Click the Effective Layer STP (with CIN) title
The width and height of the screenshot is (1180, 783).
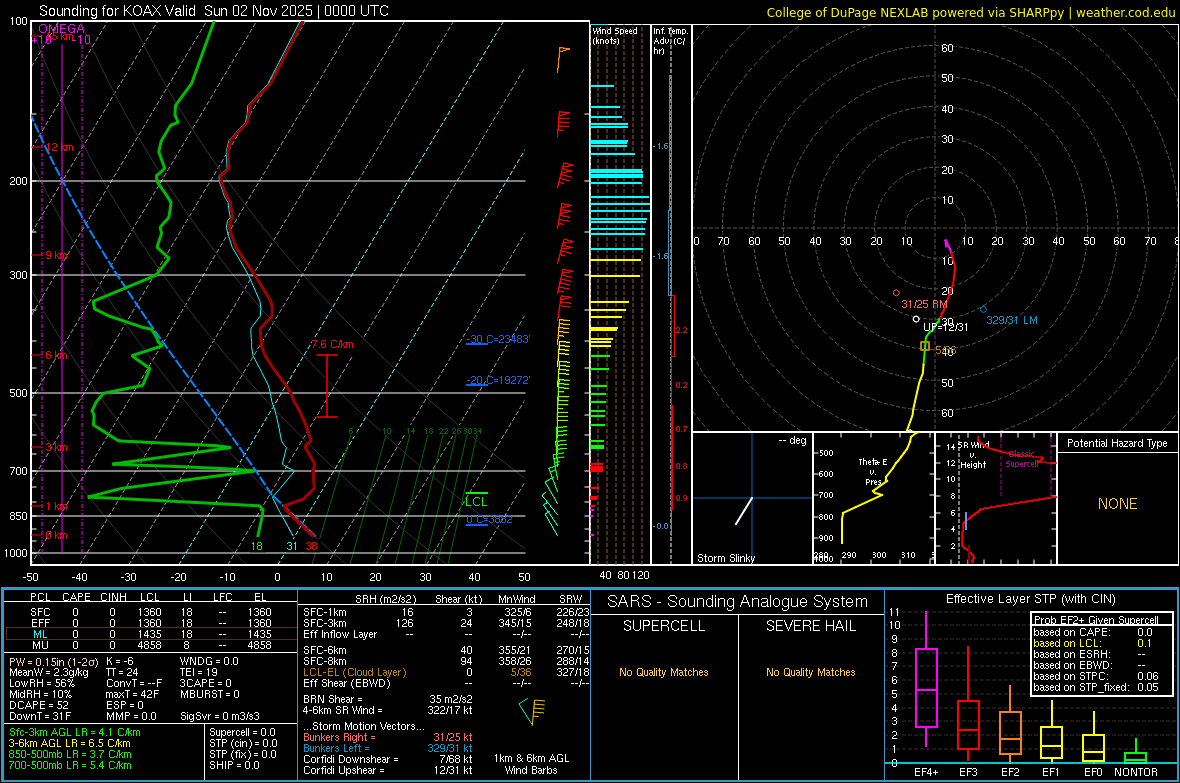pos(1030,599)
